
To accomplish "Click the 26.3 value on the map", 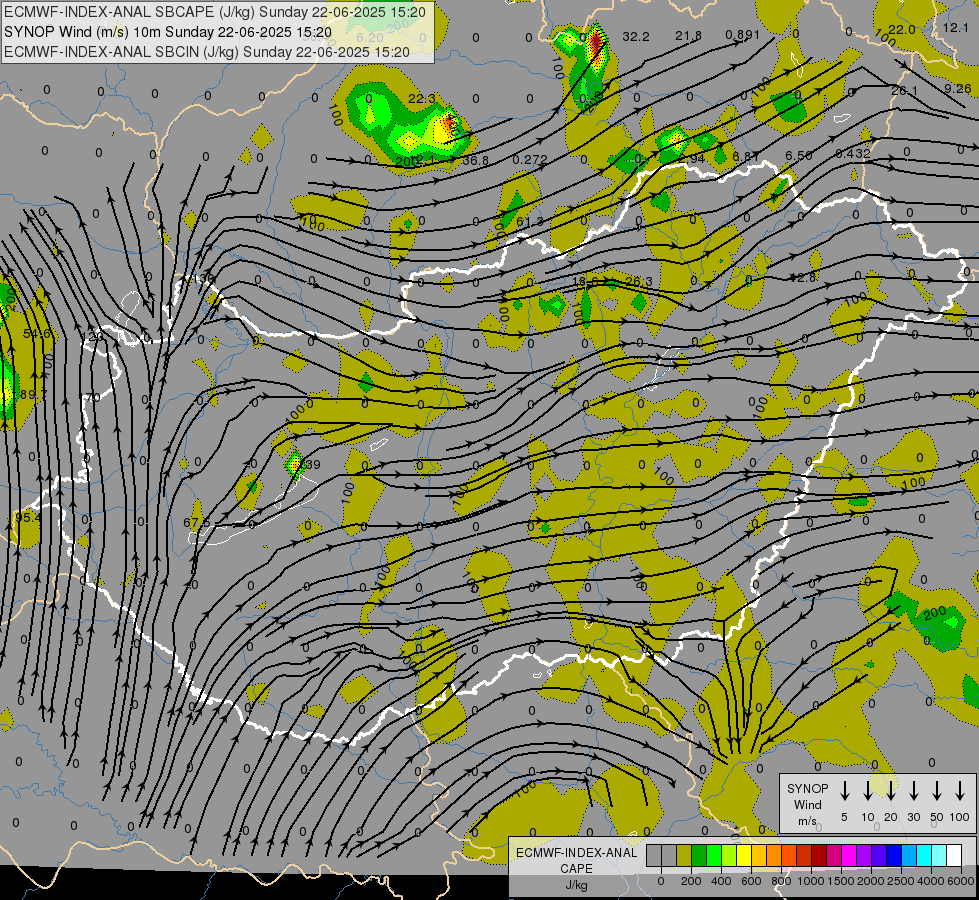I will click(x=639, y=282).
